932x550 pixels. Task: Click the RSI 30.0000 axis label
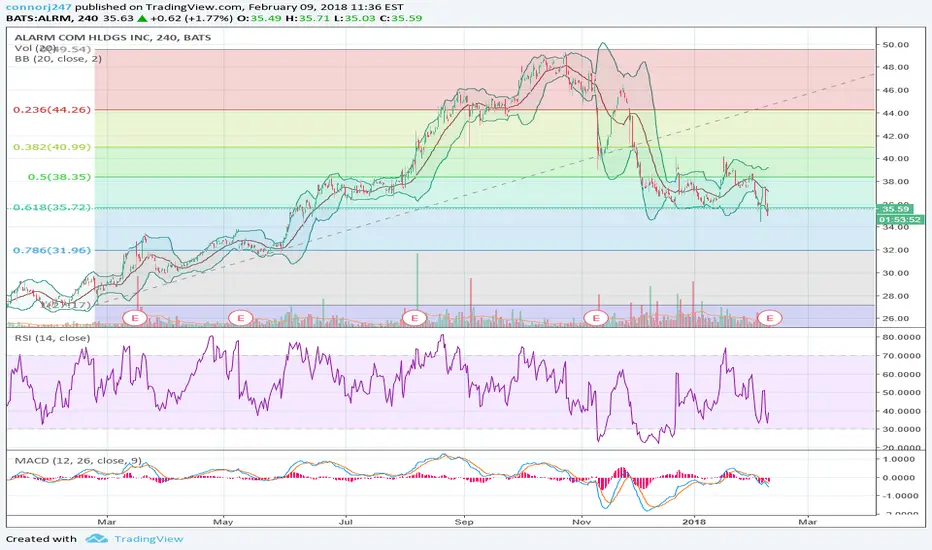pos(902,429)
